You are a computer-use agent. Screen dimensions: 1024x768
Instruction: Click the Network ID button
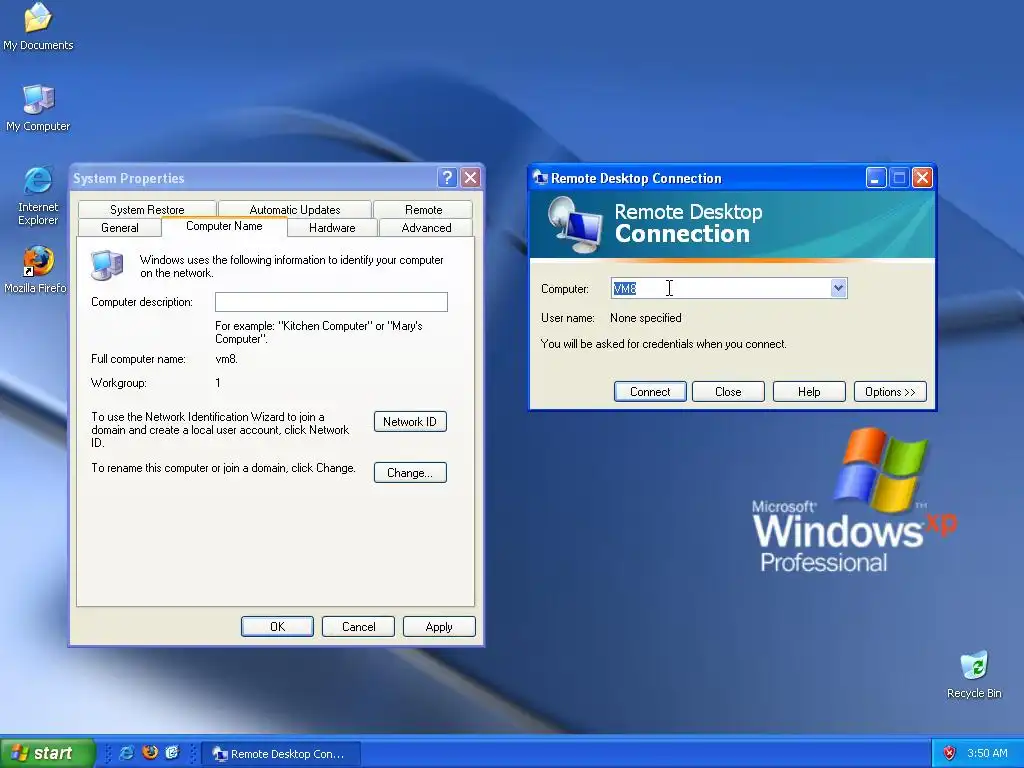410,422
